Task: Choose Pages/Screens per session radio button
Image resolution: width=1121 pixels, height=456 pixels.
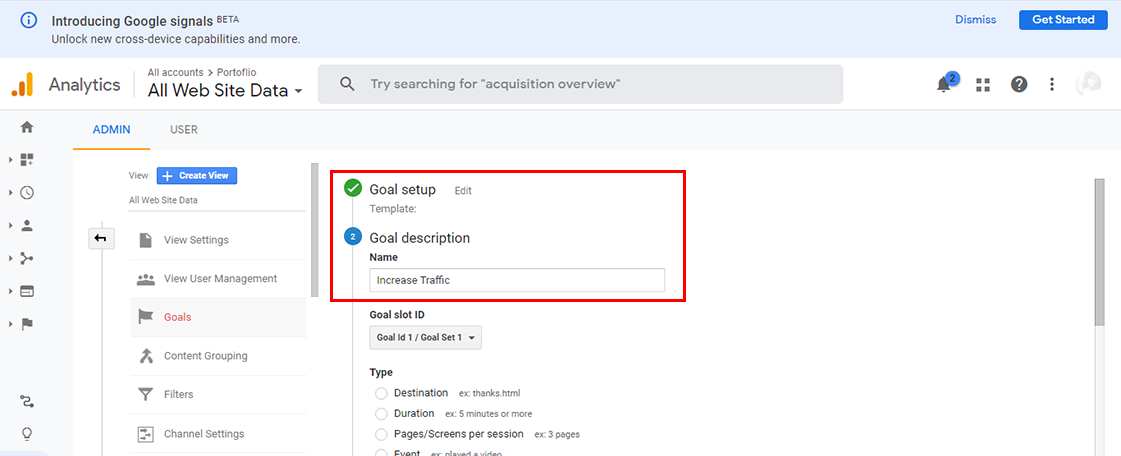Action: pos(381,434)
